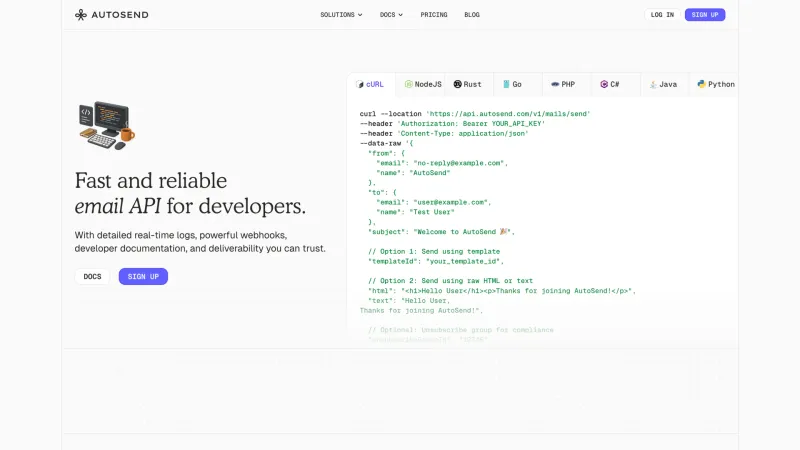Click the PHP elephant icon
The image size is (800, 450).
click(x=555, y=84)
